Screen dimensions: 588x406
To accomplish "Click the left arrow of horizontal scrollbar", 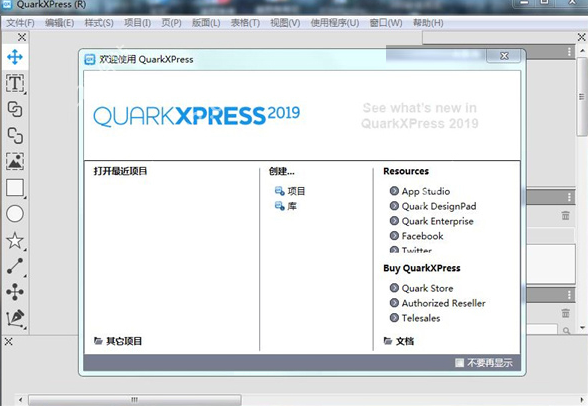I will coord(20,400).
